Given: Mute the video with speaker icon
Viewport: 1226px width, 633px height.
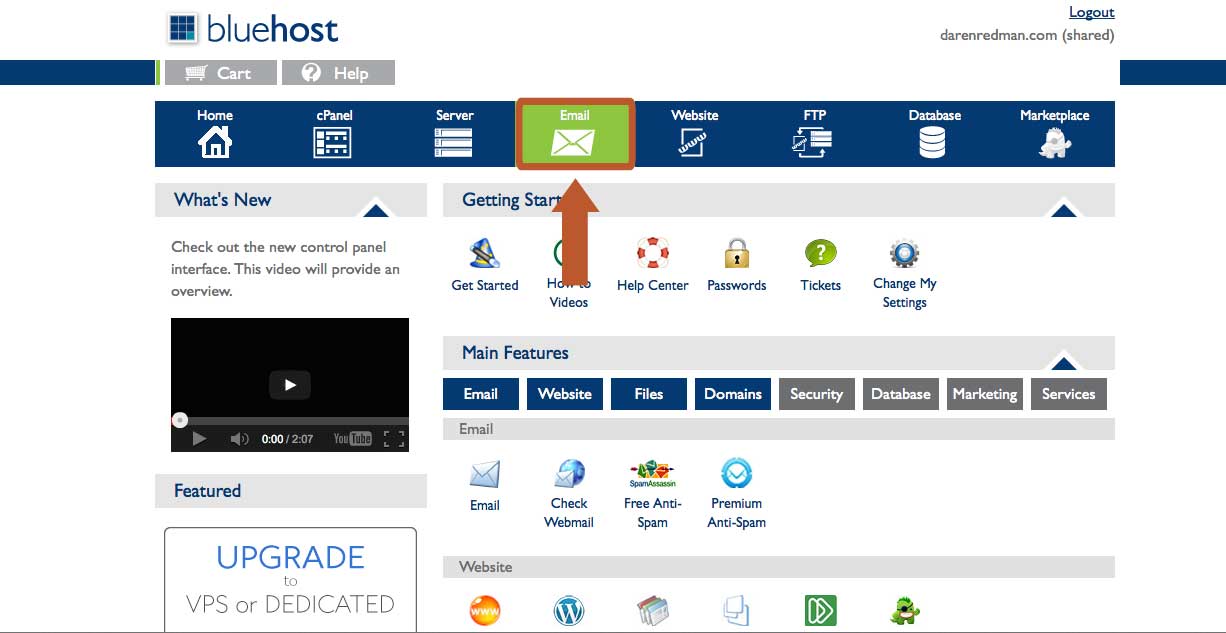Looking at the screenshot, I should pos(239,438).
